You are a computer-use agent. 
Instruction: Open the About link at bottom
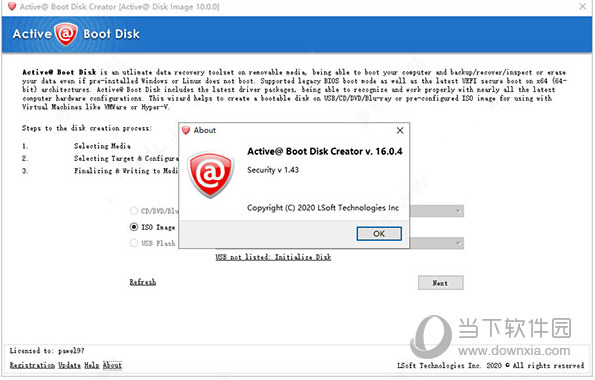click(112, 365)
